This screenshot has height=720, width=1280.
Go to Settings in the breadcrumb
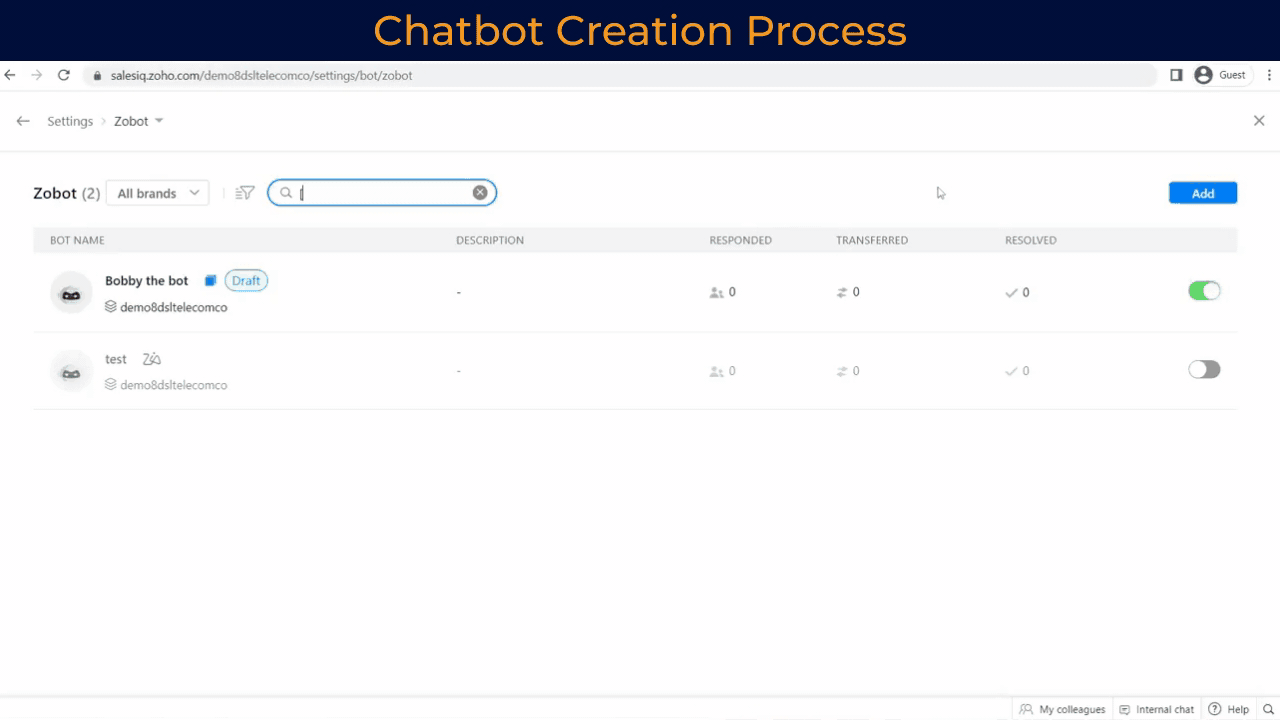[70, 121]
